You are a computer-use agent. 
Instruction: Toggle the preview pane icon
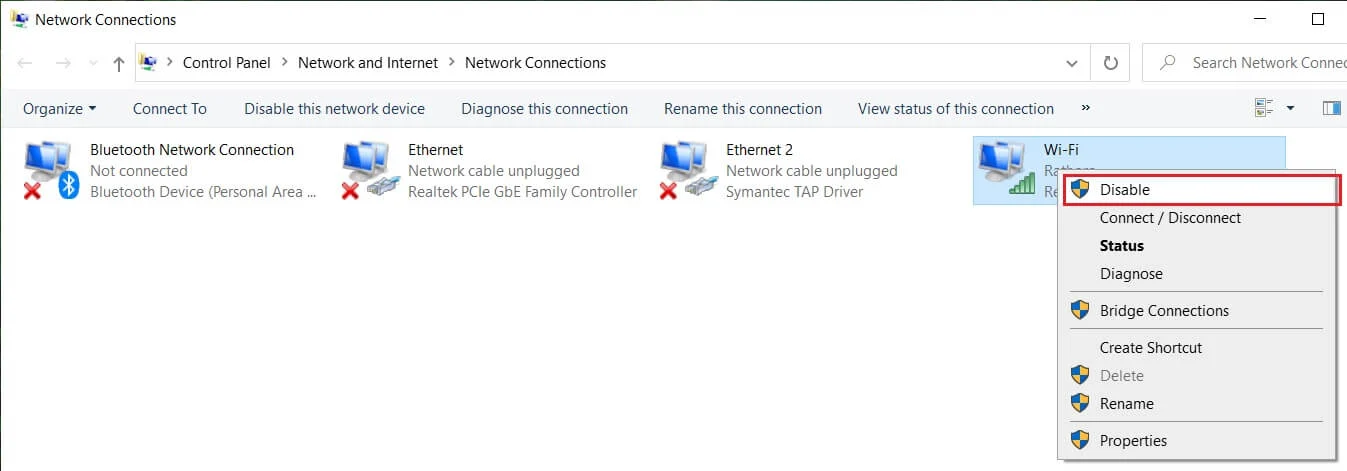point(1331,108)
